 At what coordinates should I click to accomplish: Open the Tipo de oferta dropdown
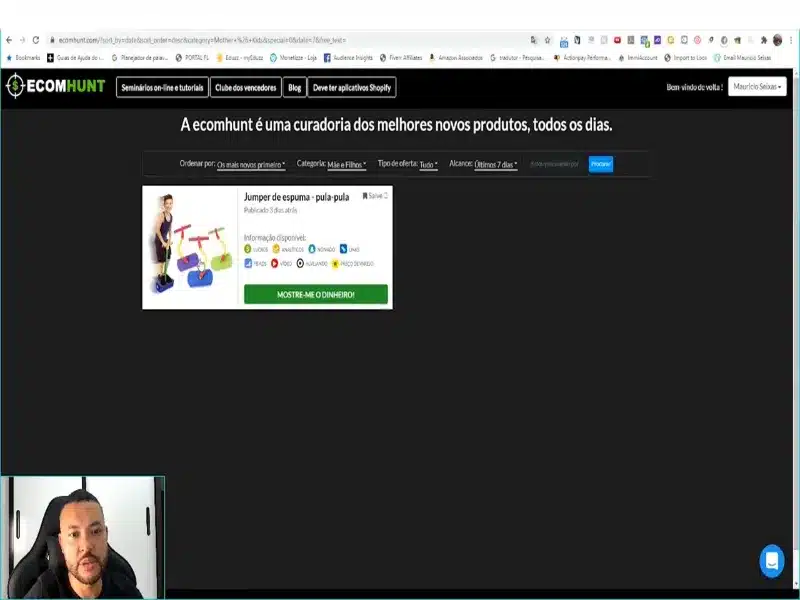(x=429, y=165)
